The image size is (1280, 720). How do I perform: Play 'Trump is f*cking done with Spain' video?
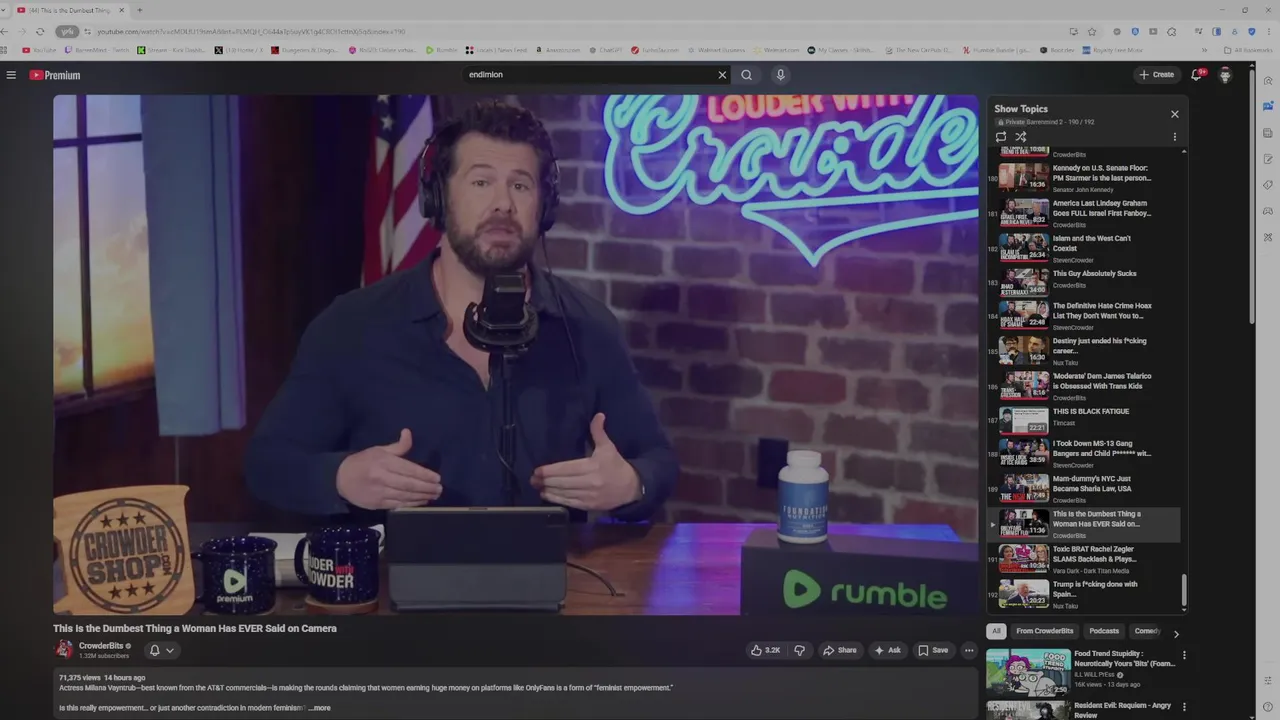point(1084,593)
